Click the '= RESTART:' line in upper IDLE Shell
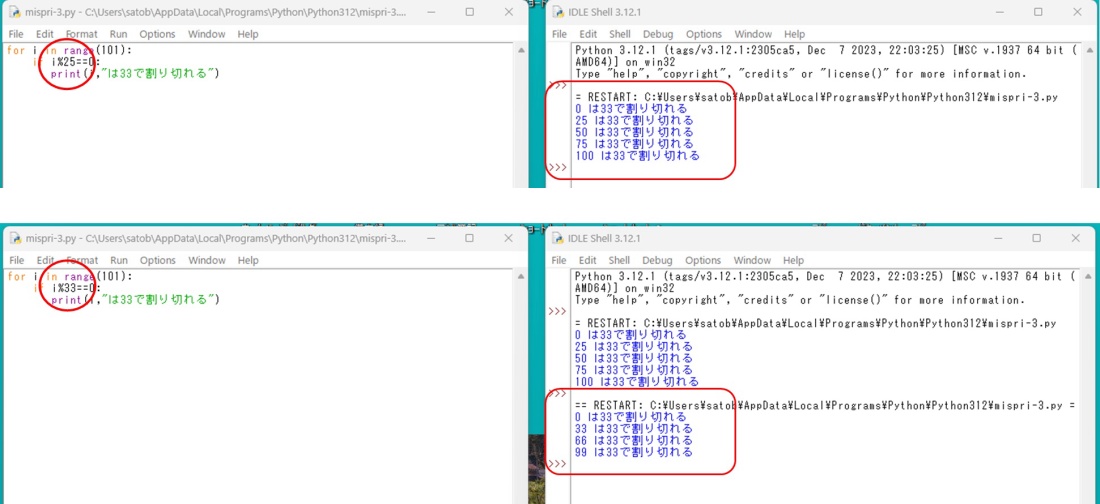This screenshot has height=504, width=1100. click(815, 98)
